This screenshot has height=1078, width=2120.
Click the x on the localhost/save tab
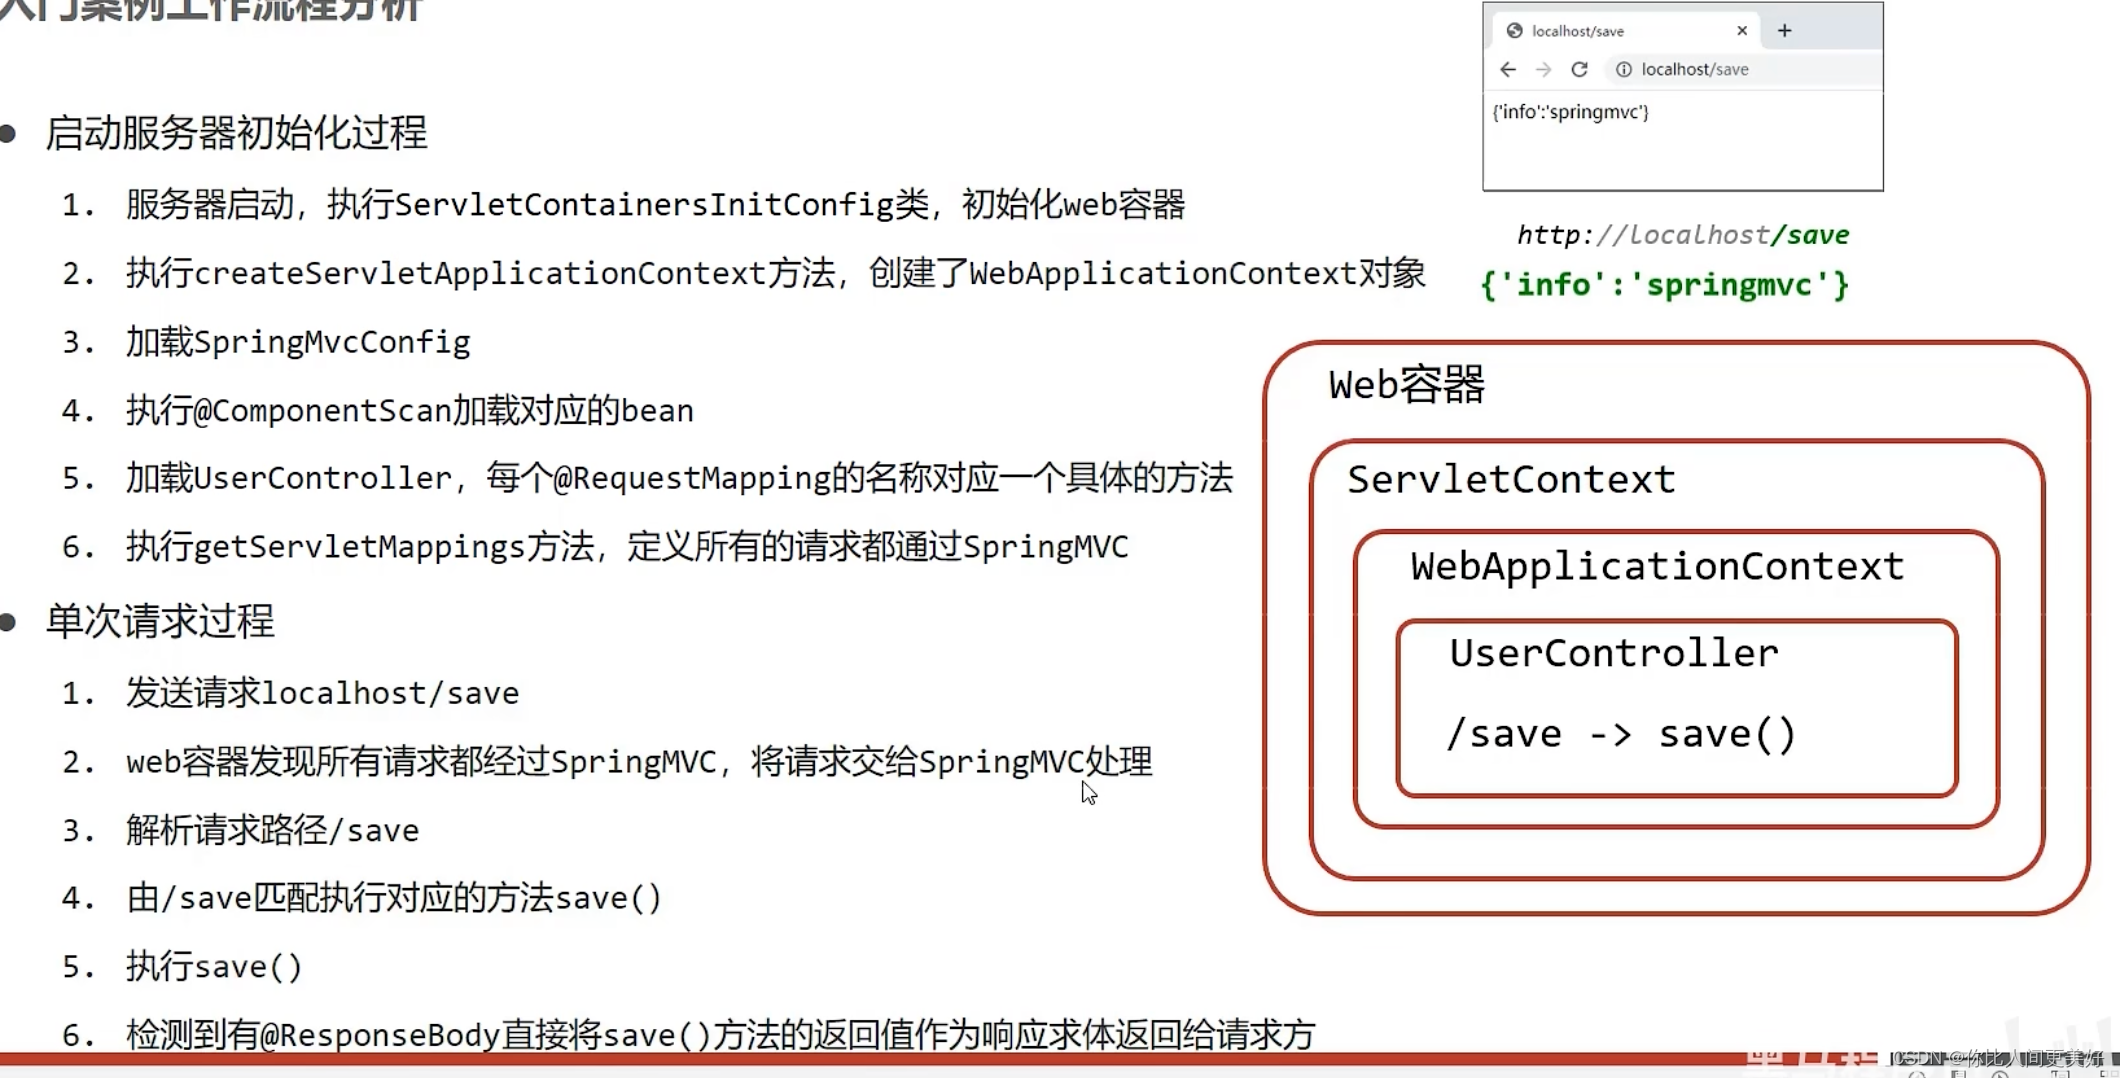click(x=1742, y=30)
